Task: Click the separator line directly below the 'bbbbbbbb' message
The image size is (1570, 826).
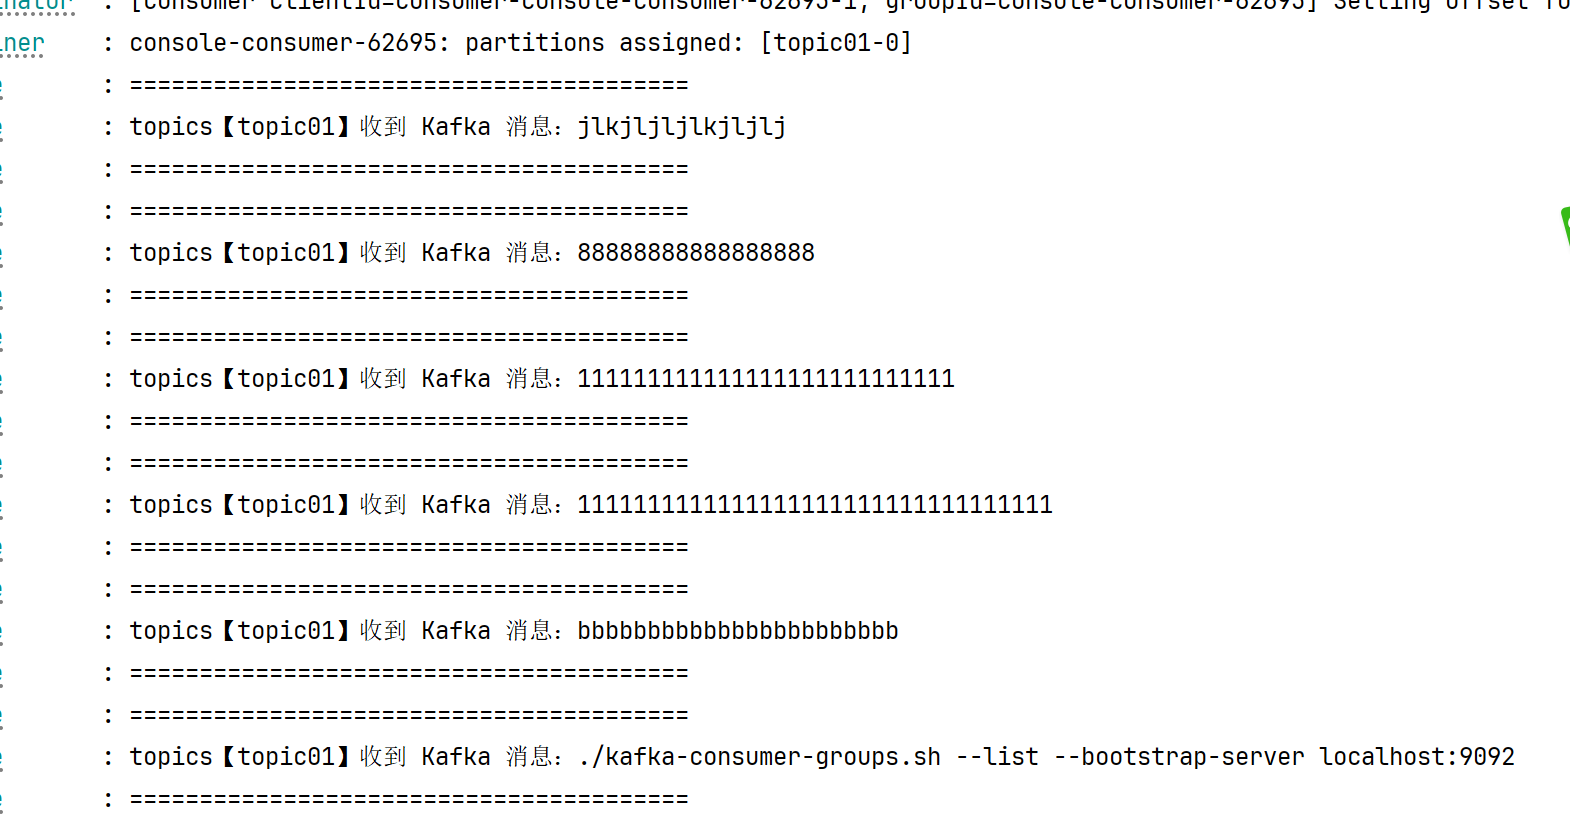Action: [409, 673]
